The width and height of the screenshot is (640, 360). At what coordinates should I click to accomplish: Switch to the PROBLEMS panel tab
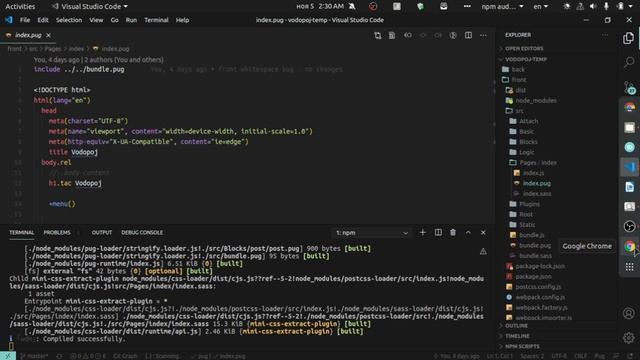[x=57, y=233]
